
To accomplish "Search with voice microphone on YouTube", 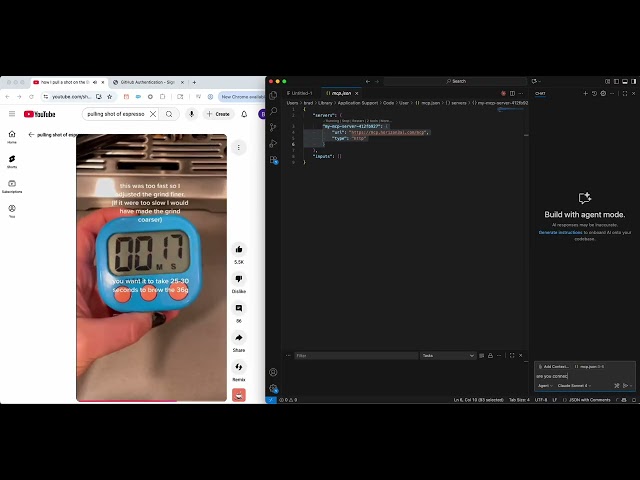I will point(191,114).
